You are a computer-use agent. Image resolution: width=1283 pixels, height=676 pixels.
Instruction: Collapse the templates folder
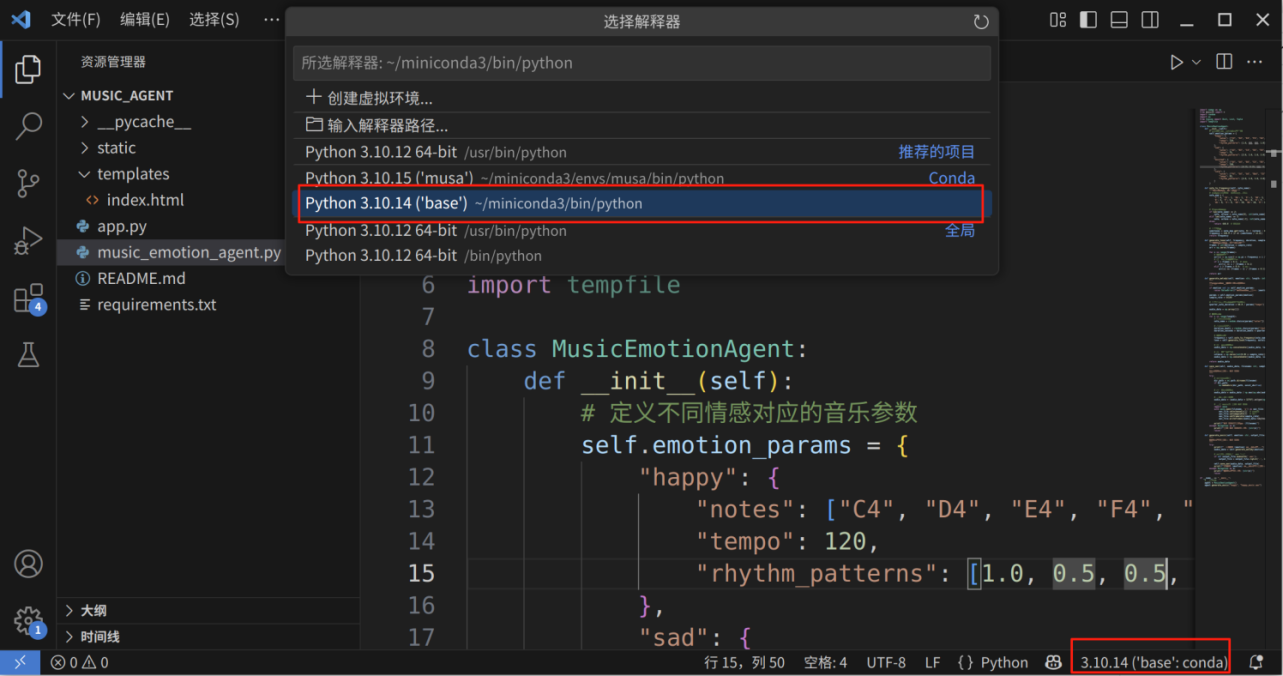(85, 174)
